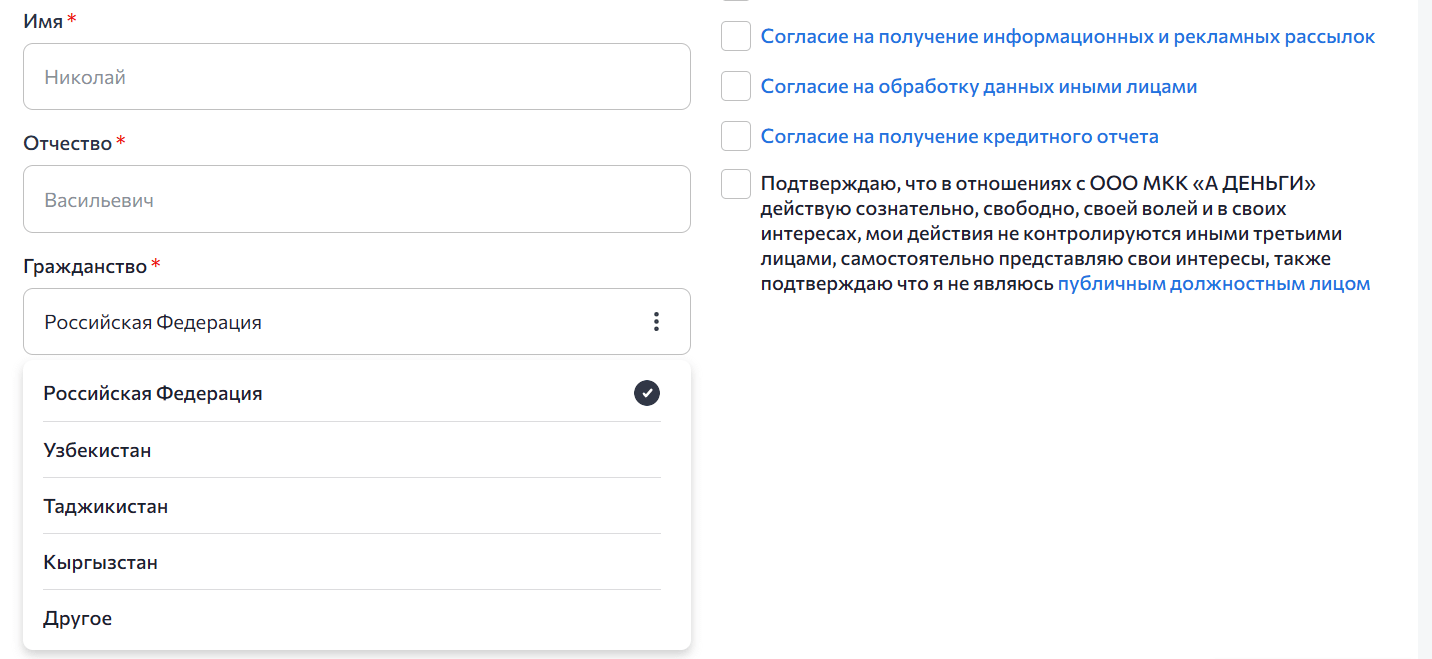Viewport: 1432px width, 659px height.
Task: Pick Другое from the citizenship list
Action: [x=352, y=618]
